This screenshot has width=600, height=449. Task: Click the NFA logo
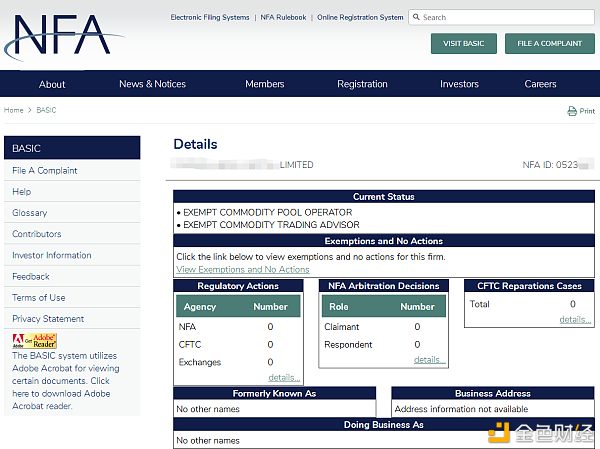click(63, 37)
